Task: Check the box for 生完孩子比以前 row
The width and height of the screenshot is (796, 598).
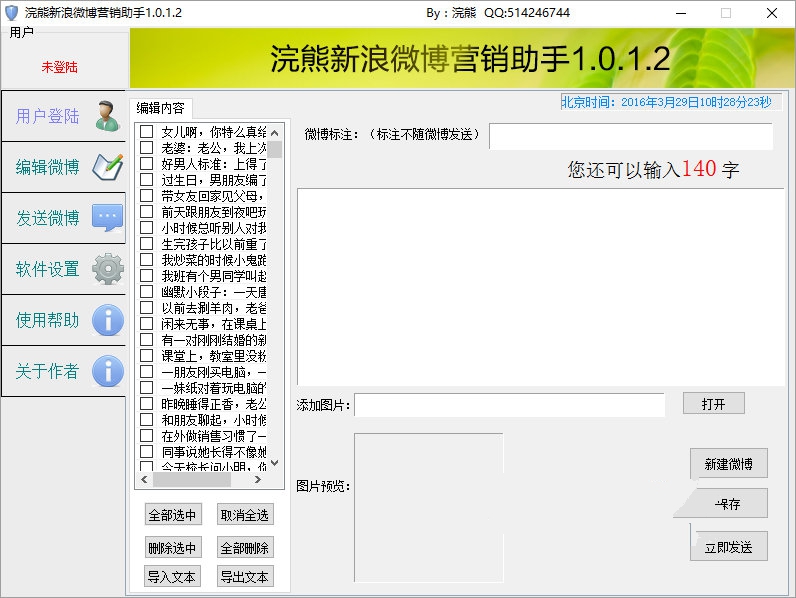Action: point(147,244)
